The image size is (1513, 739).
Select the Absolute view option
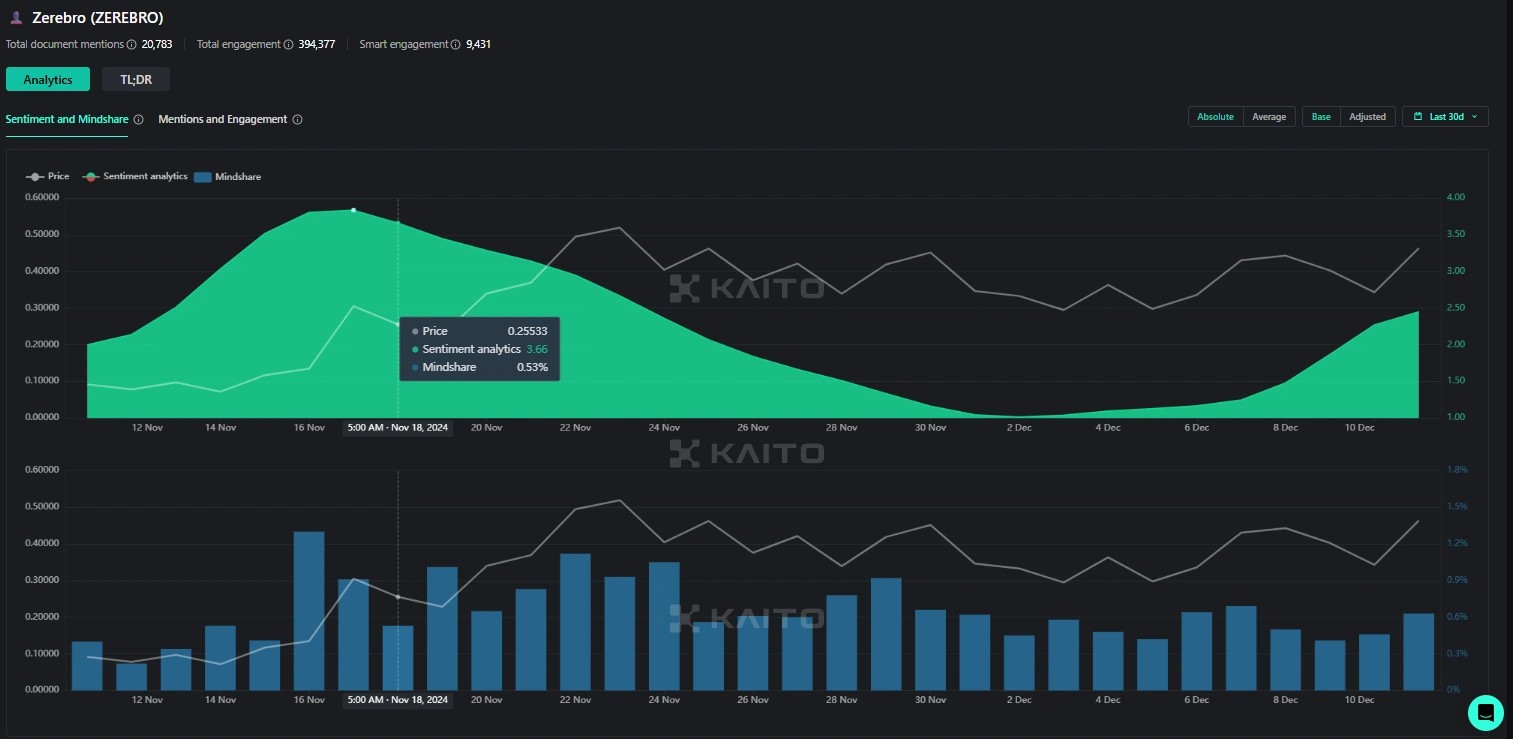coord(1215,117)
